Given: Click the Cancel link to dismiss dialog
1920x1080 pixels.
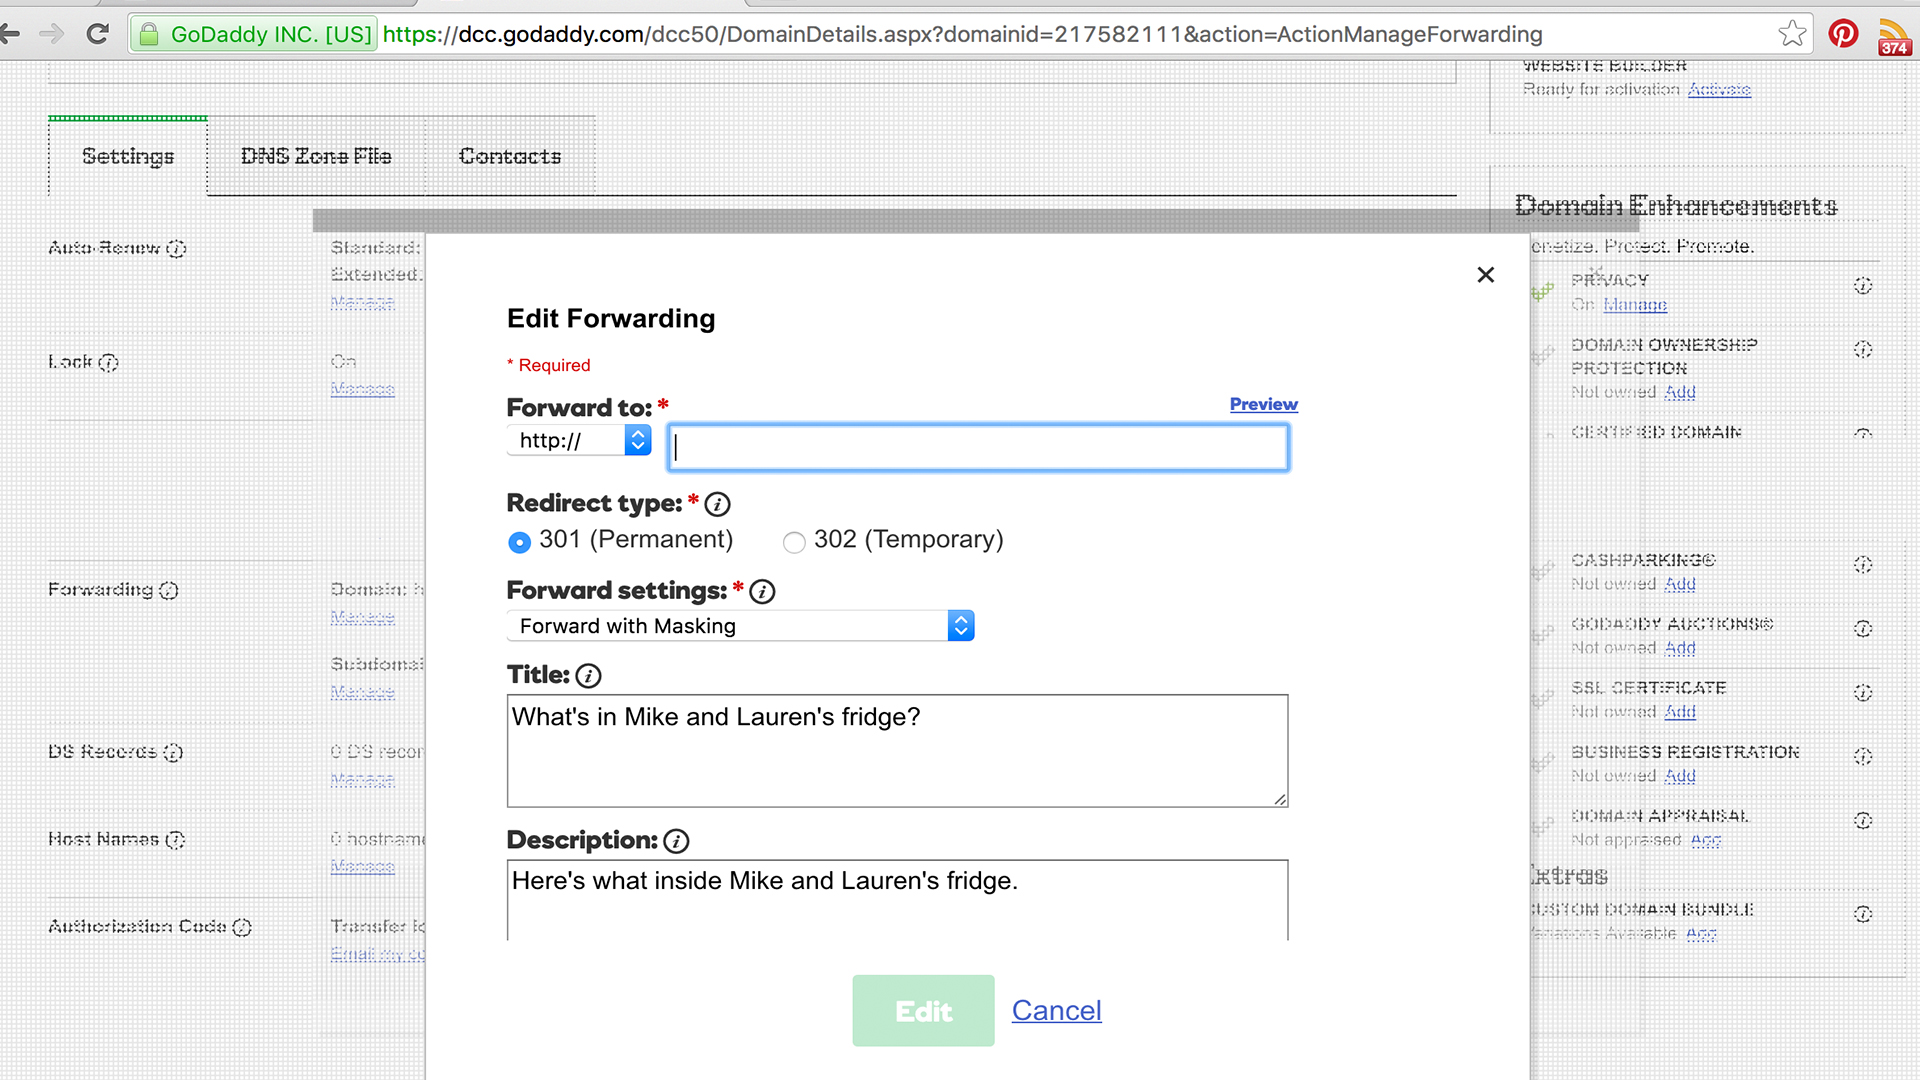Looking at the screenshot, I should click(1055, 1010).
